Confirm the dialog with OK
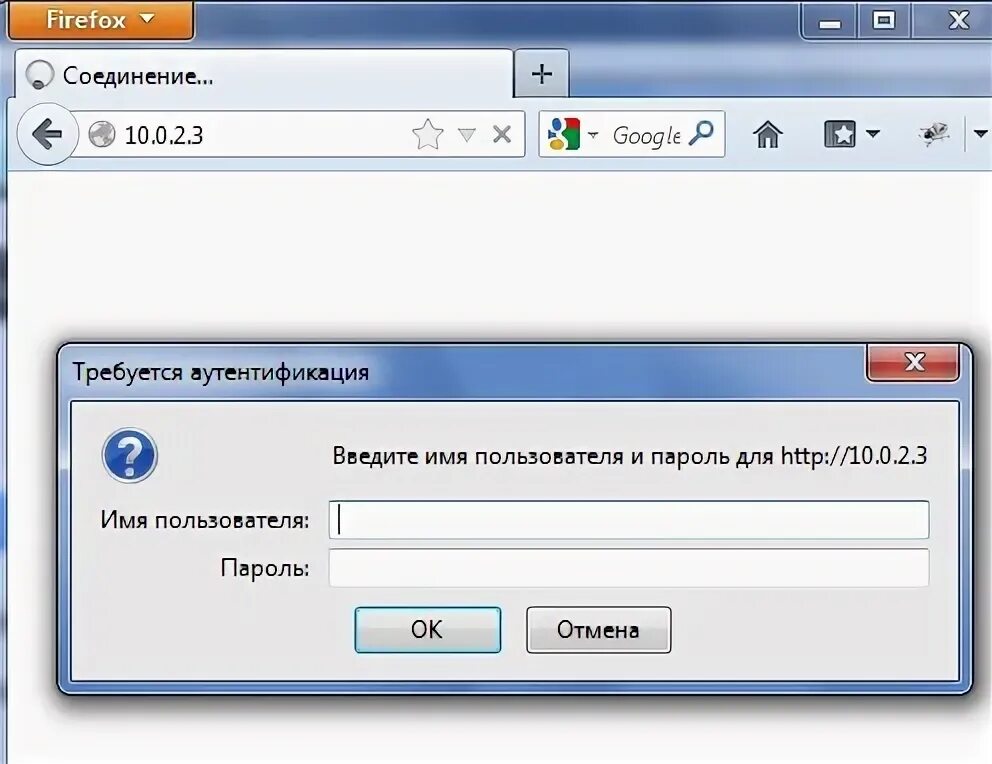Screen dimensions: 992x764 [428, 630]
